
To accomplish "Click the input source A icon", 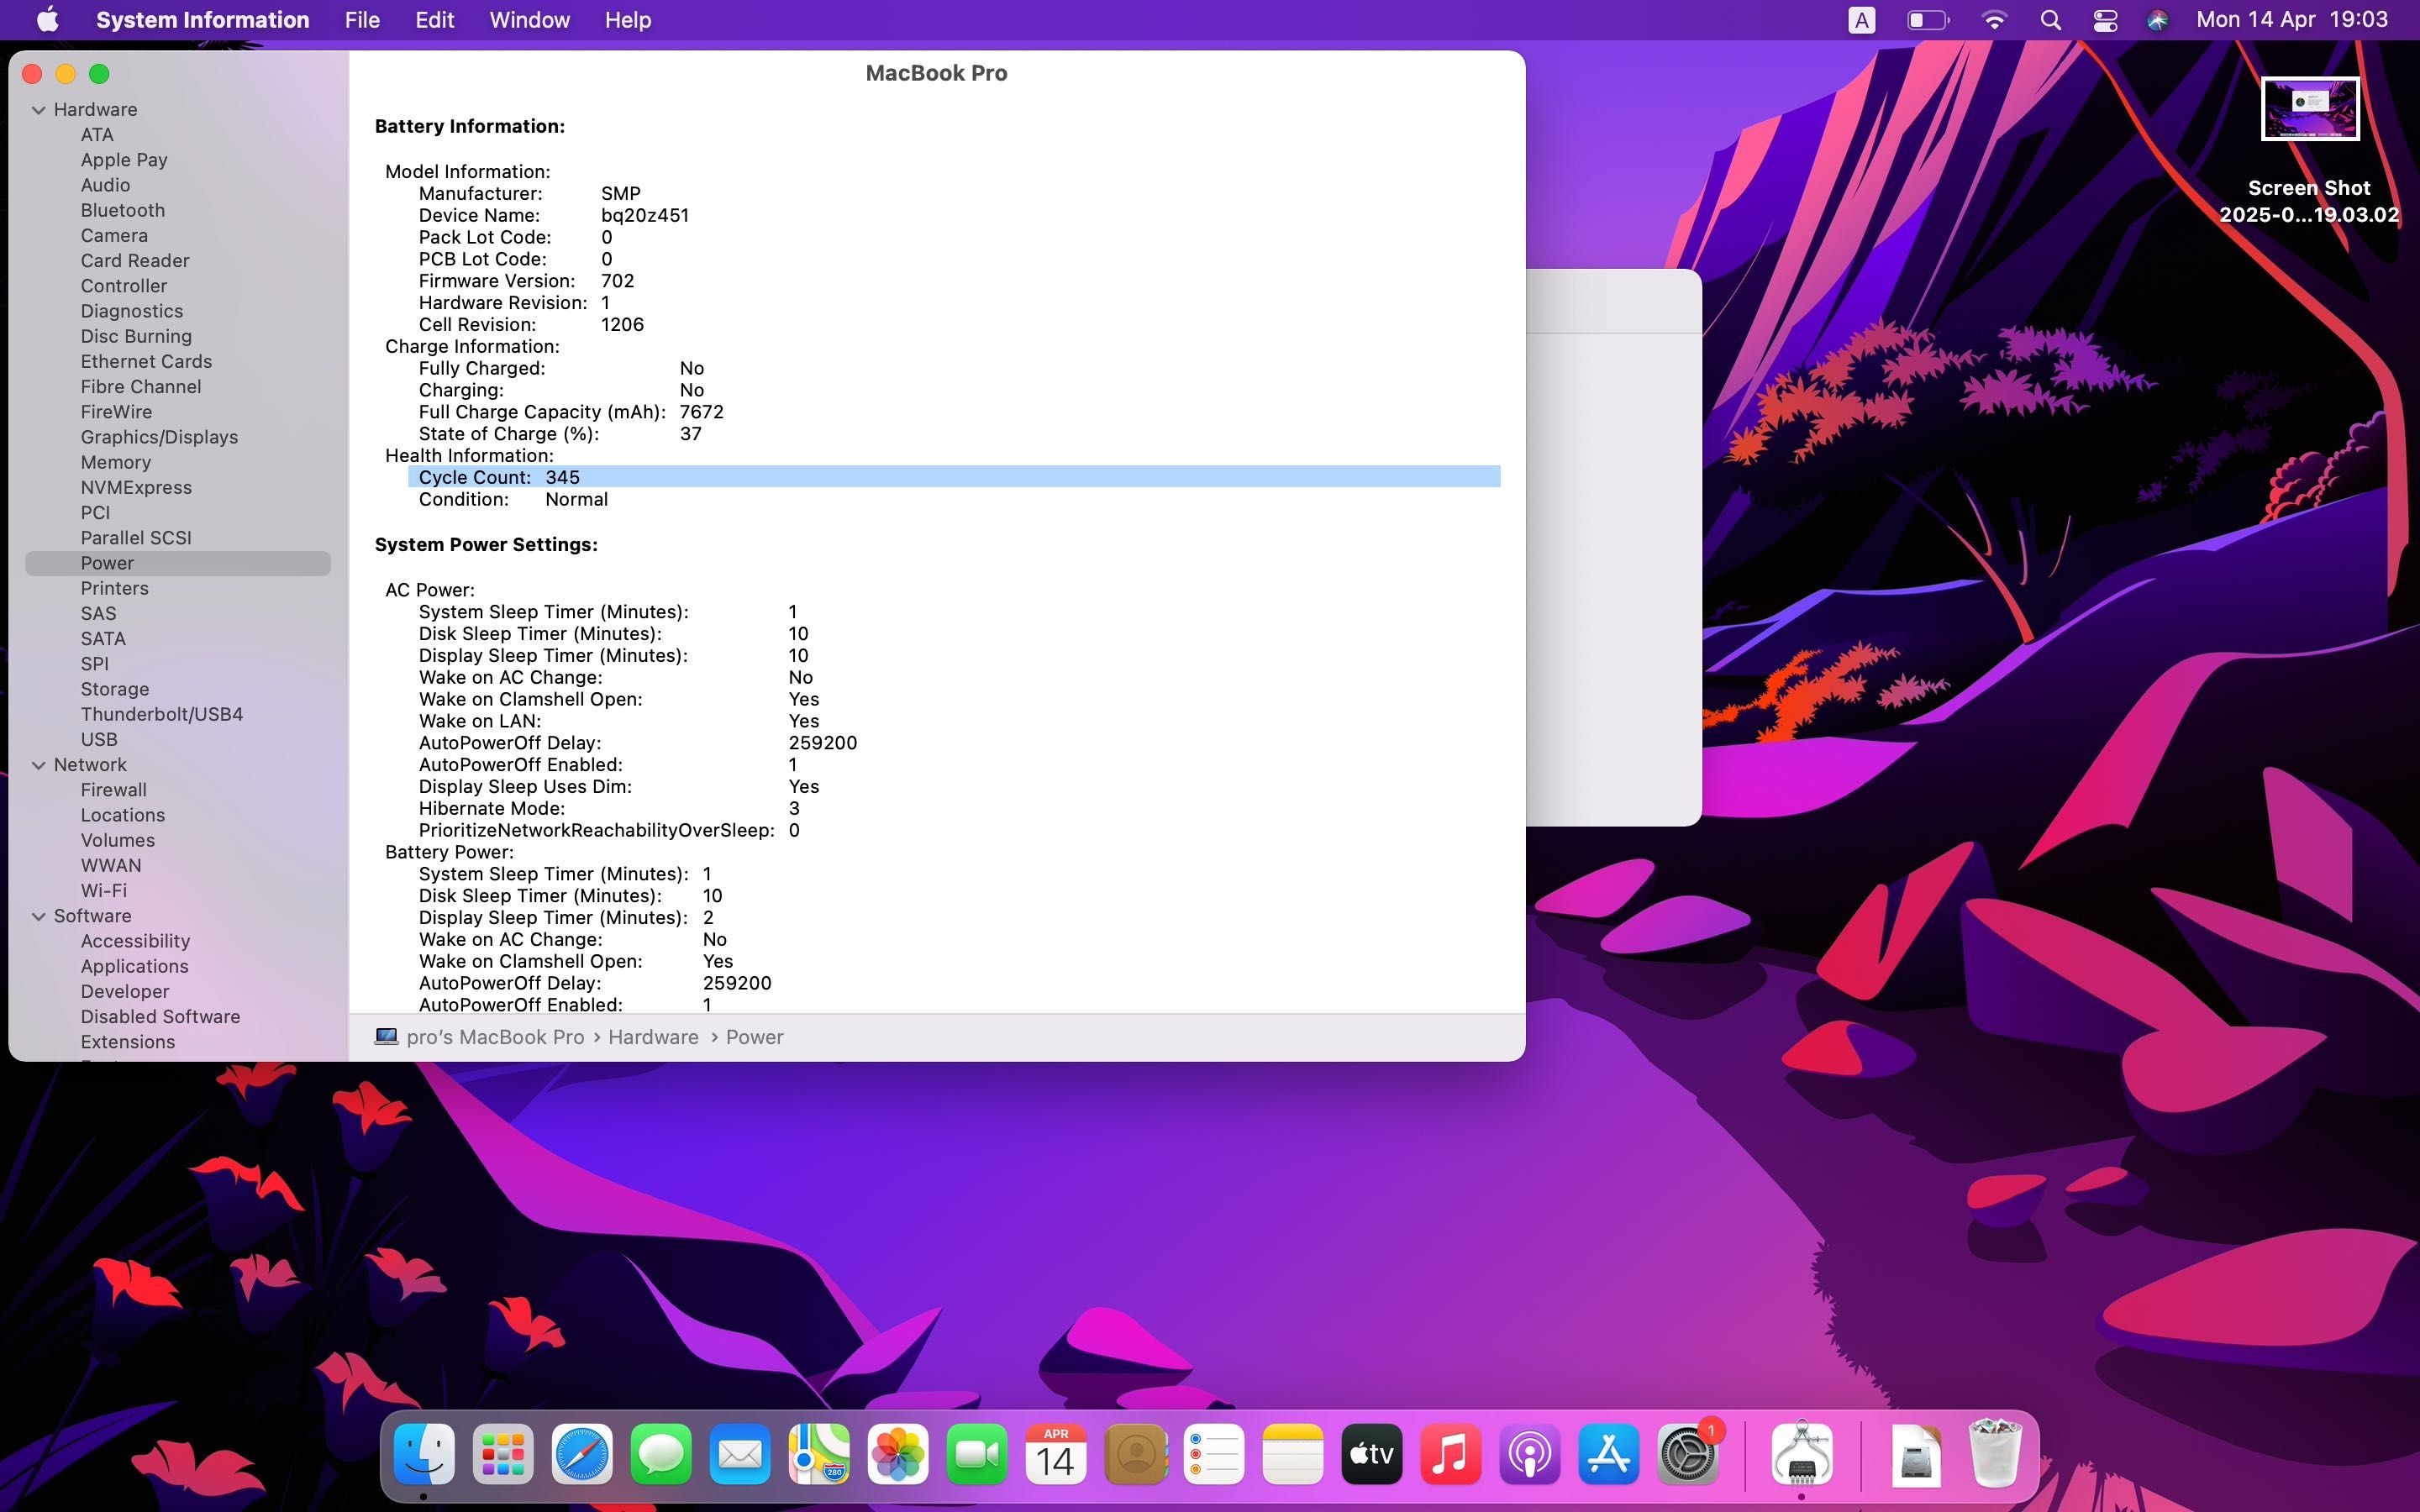I will coord(1861,20).
